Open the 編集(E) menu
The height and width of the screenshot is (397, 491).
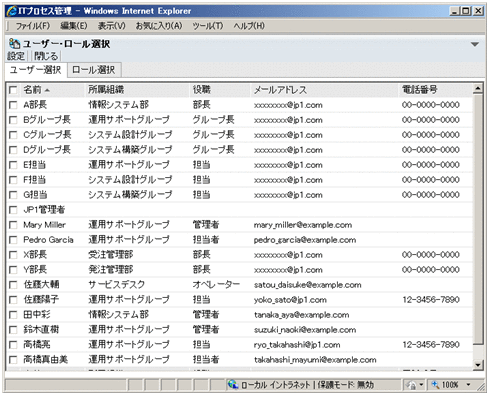[74, 26]
